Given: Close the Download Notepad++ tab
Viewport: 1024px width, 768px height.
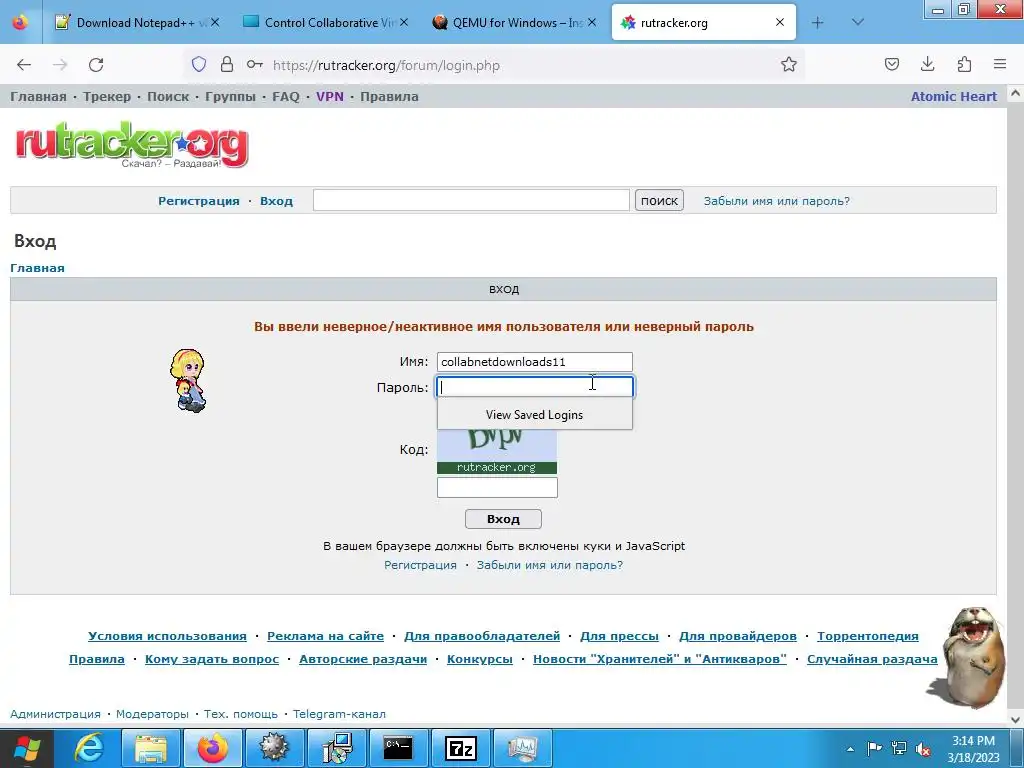Looking at the screenshot, I should click(x=215, y=22).
